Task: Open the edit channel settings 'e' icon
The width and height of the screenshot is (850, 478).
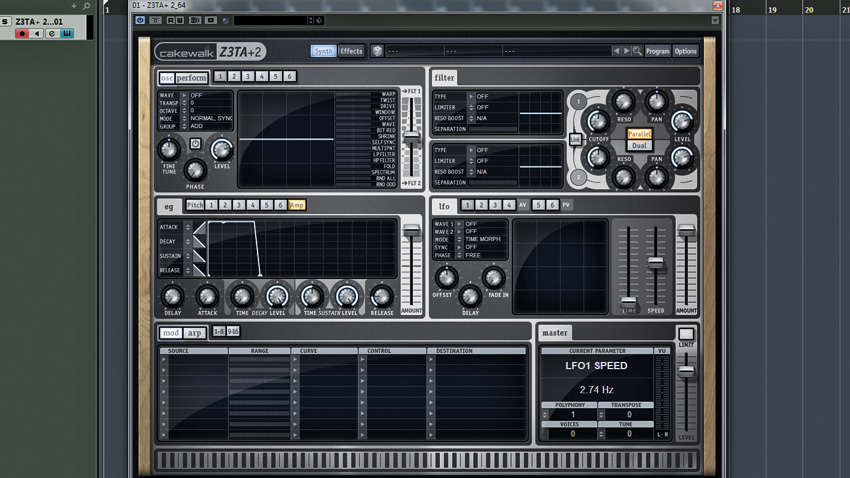Action: click(x=51, y=34)
